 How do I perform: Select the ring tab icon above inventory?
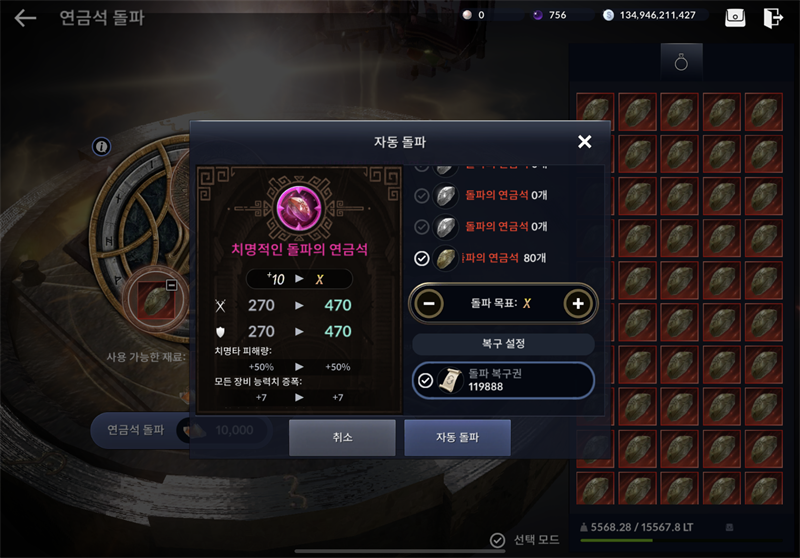tap(681, 62)
